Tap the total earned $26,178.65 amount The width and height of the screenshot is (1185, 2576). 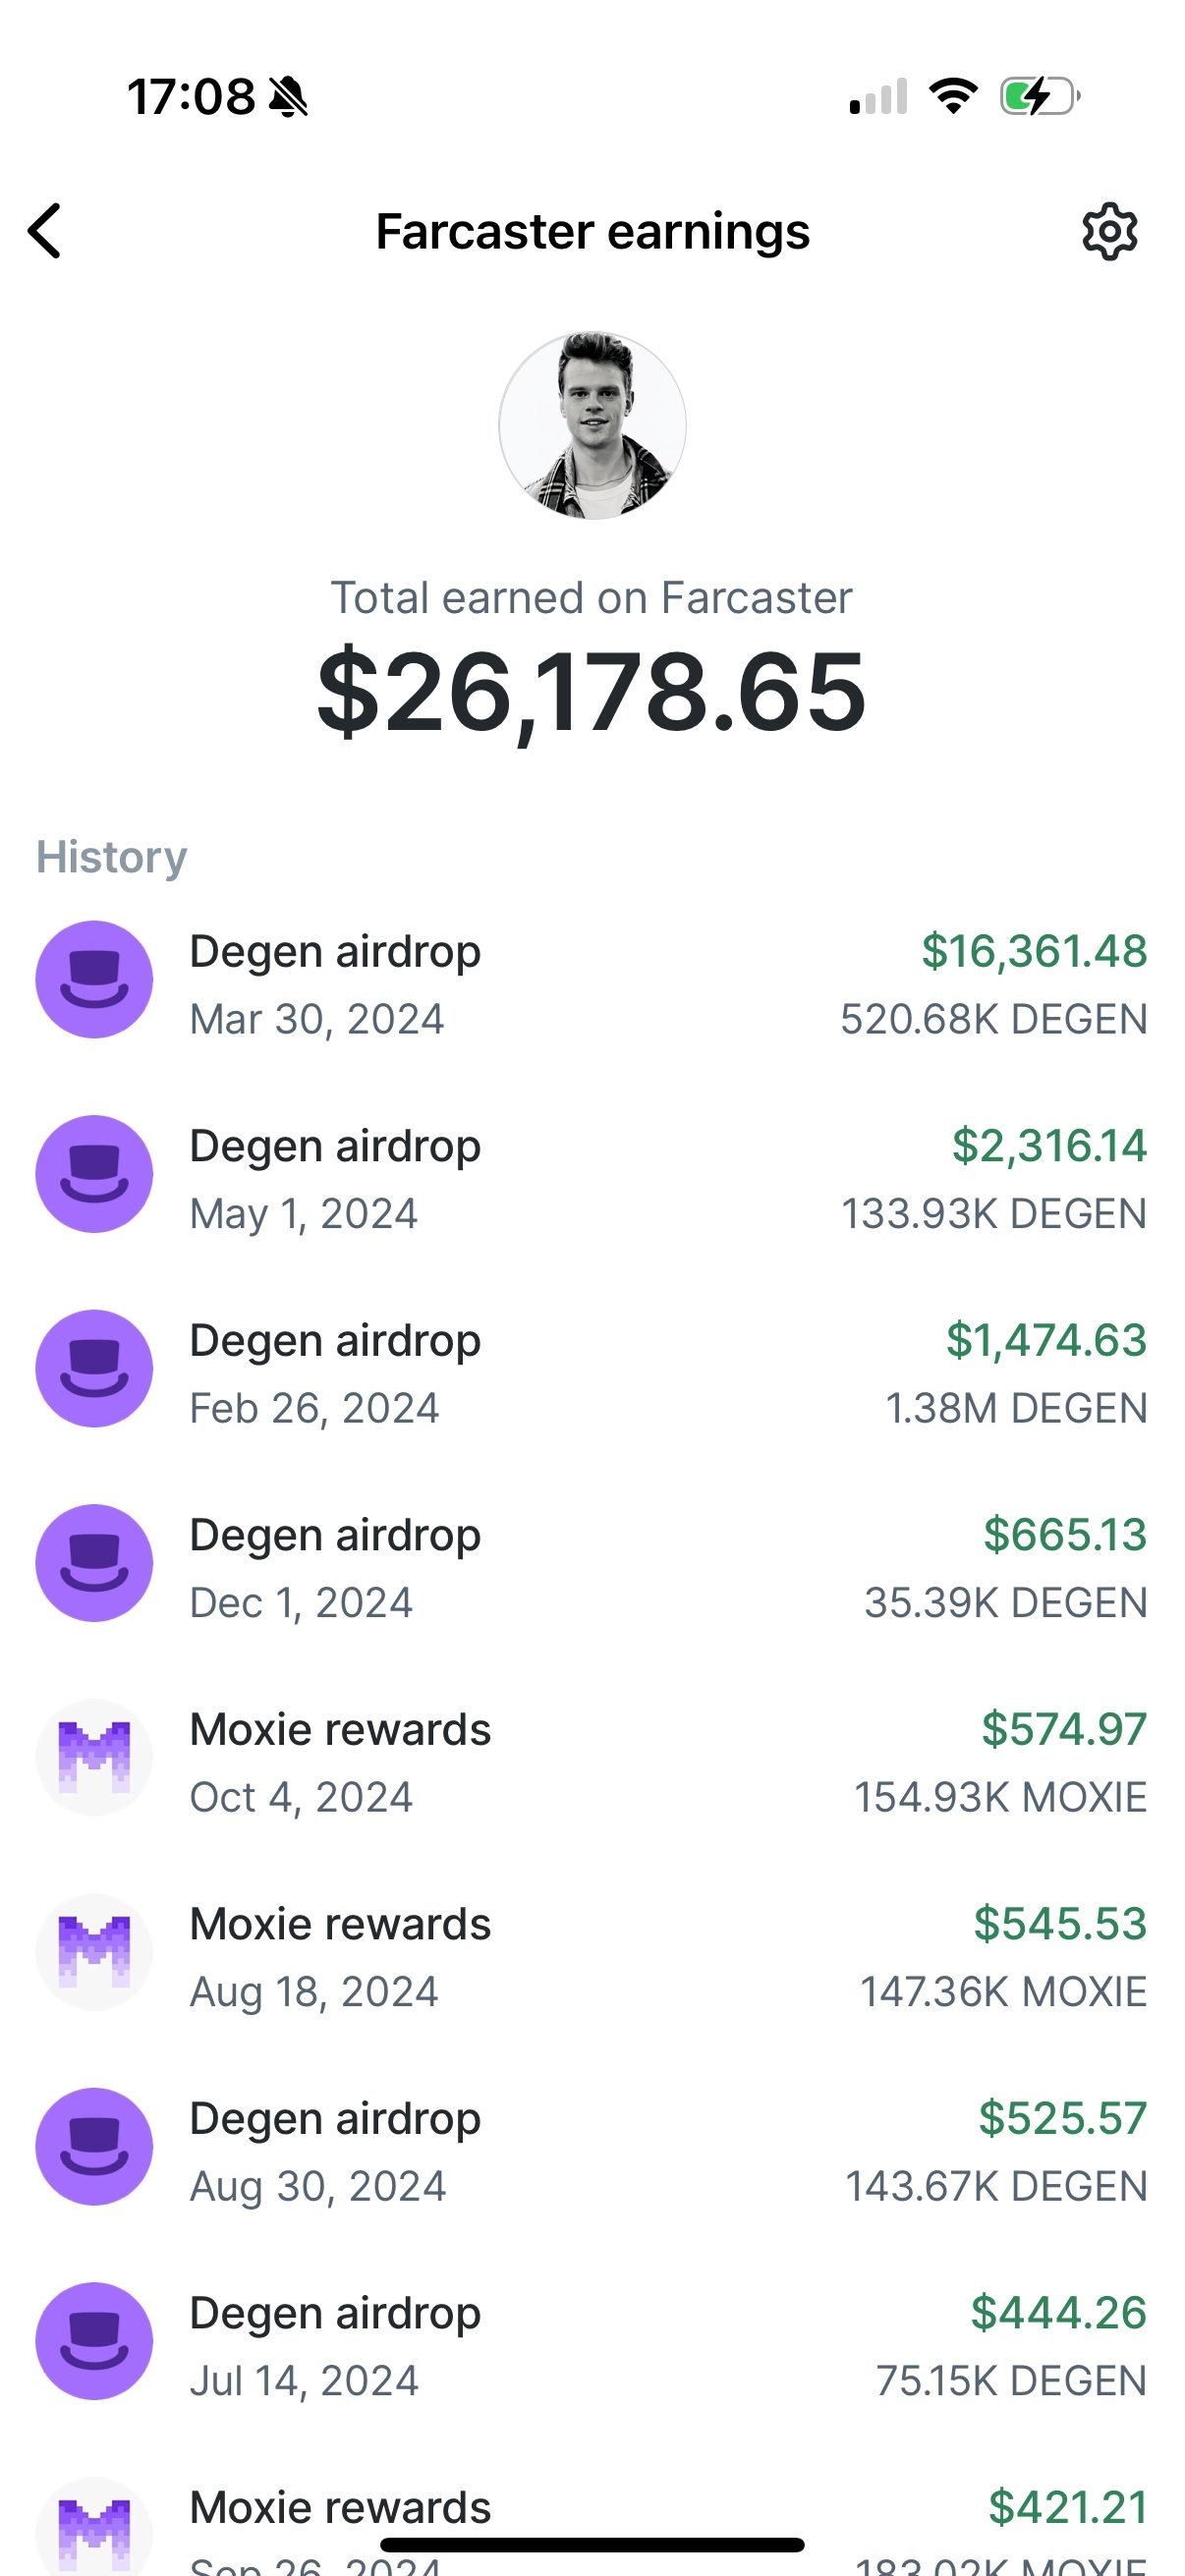[591, 693]
